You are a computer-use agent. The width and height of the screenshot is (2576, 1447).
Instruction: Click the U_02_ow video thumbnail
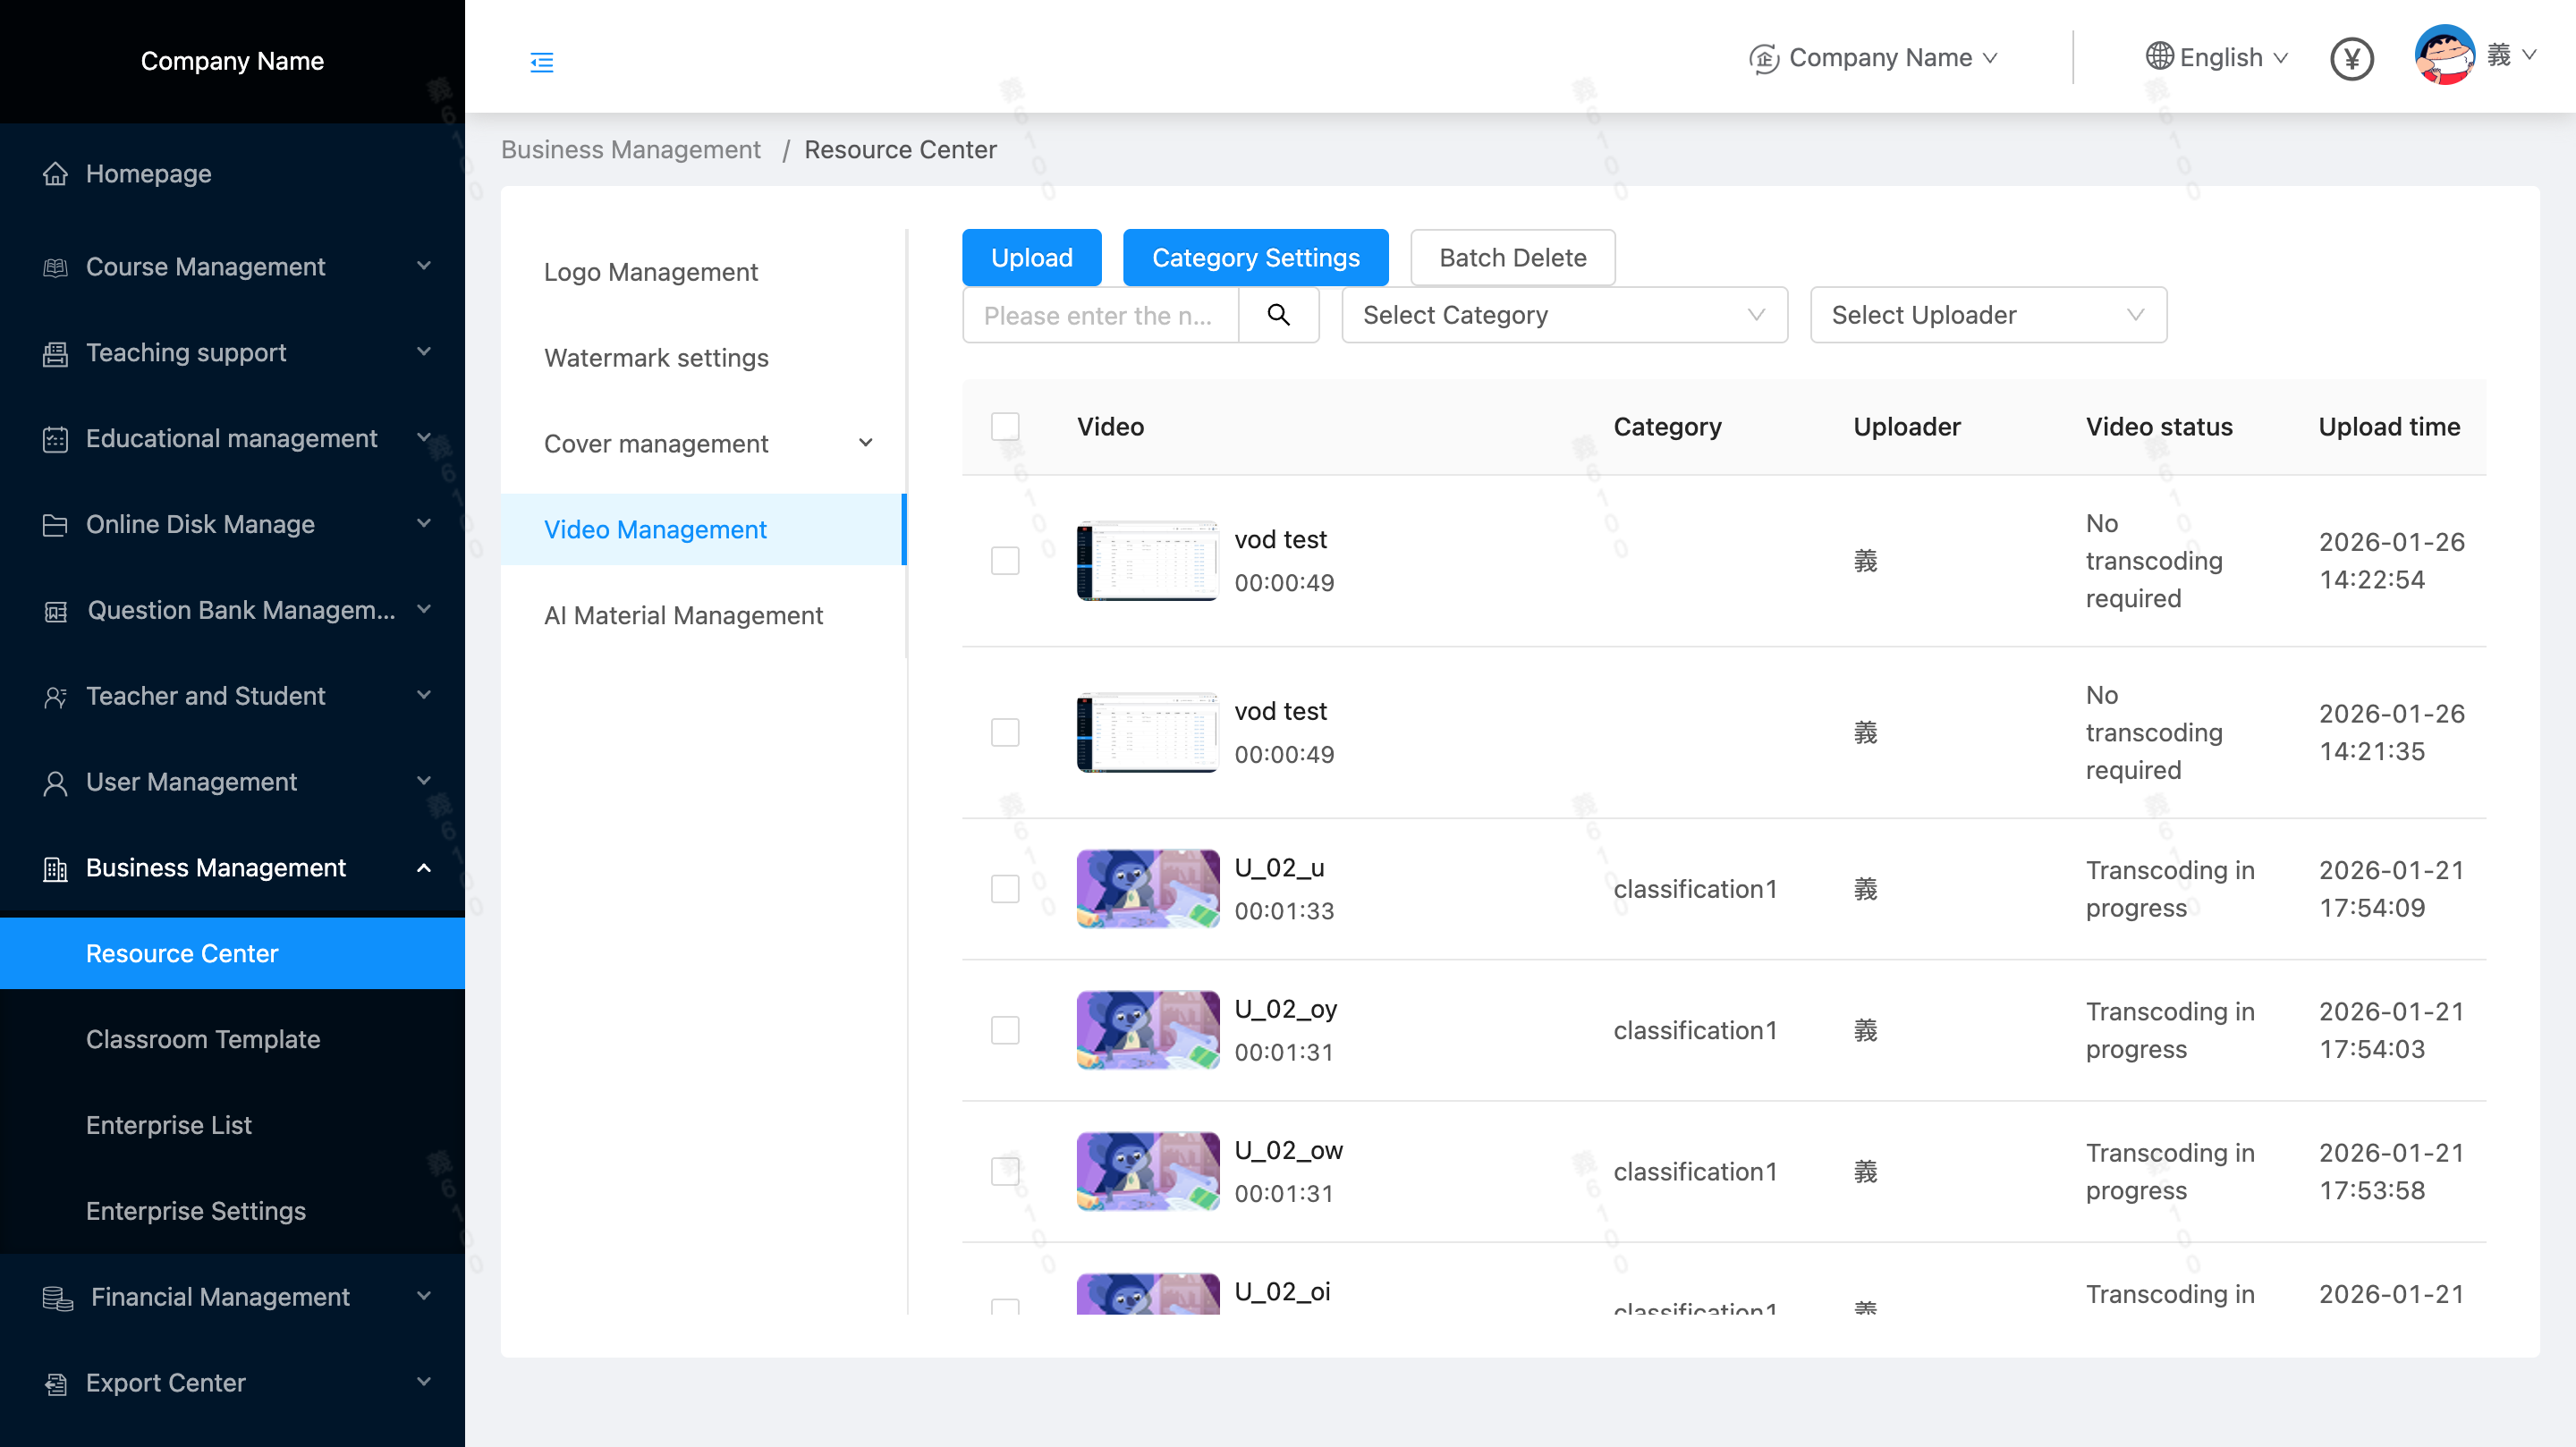1147,1171
